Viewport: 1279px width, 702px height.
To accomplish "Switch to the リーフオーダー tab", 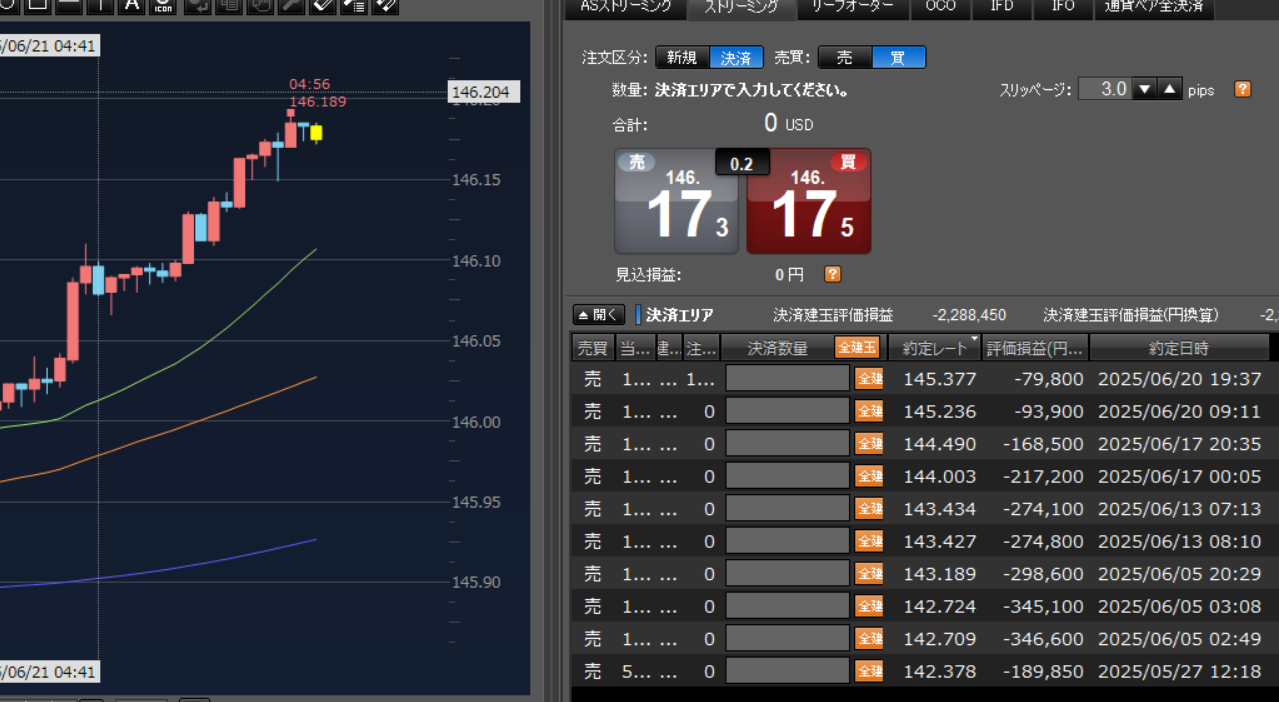I will [853, 7].
